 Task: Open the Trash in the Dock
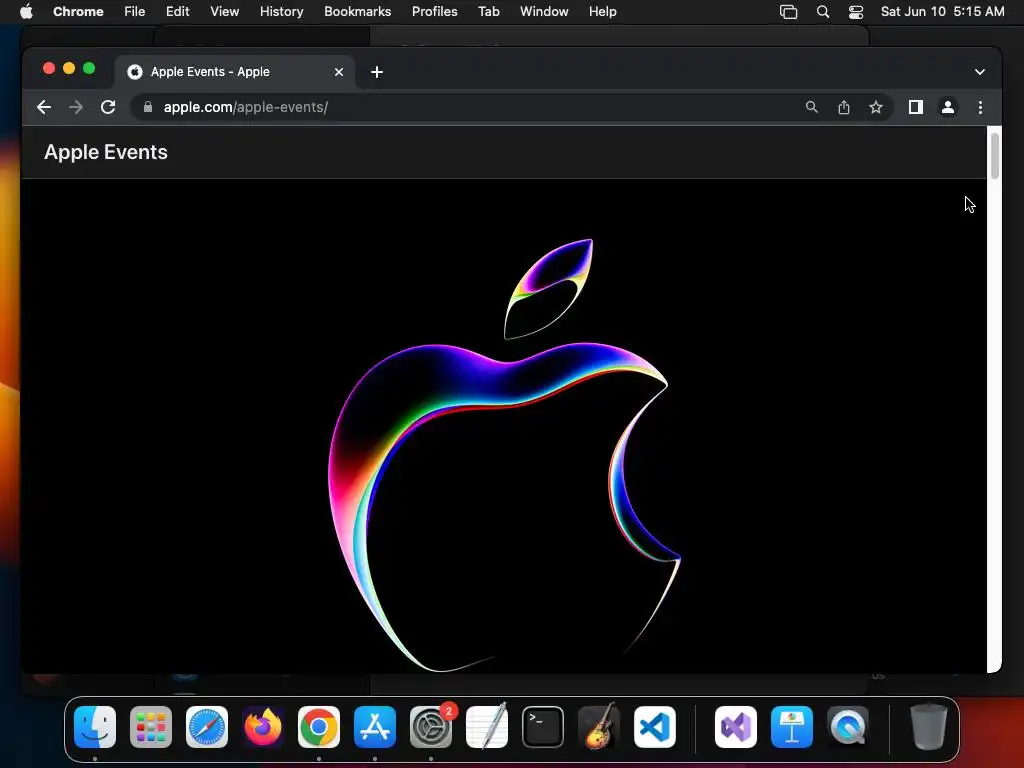coord(929,727)
